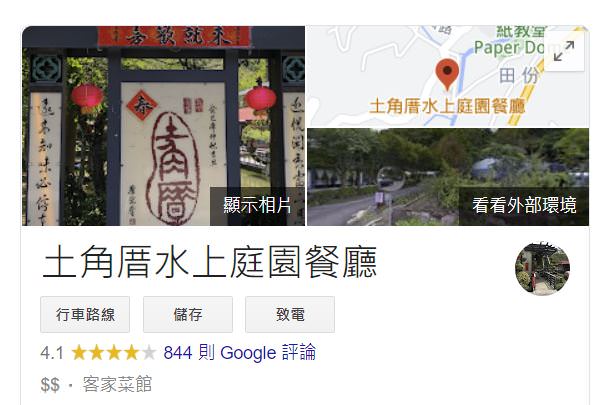Click the red location pin on map
601x405 pixels.
(447, 75)
